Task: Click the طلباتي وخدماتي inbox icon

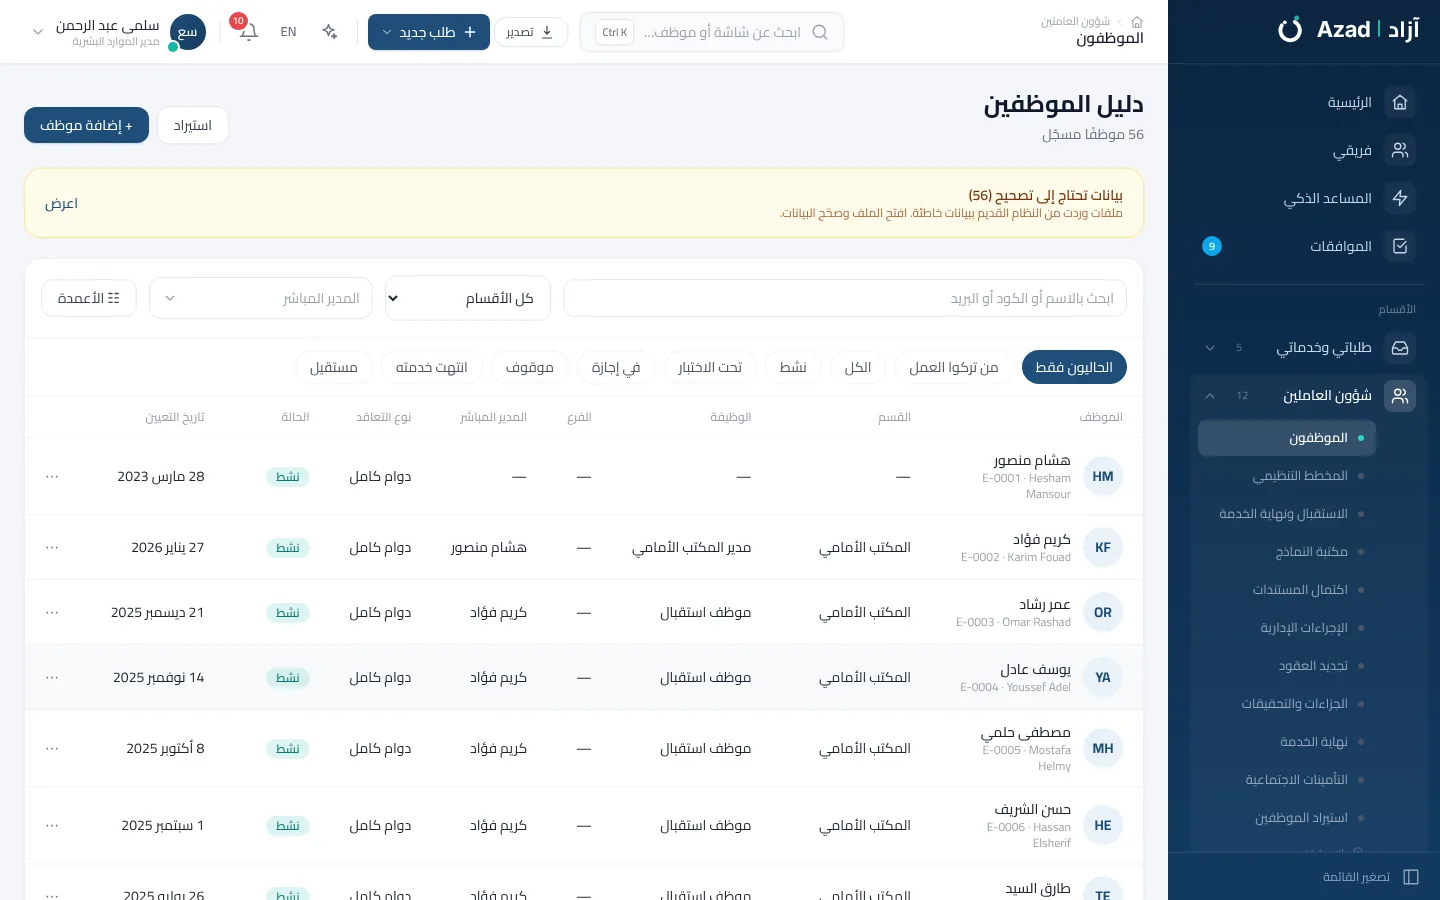Action: pos(1400,348)
